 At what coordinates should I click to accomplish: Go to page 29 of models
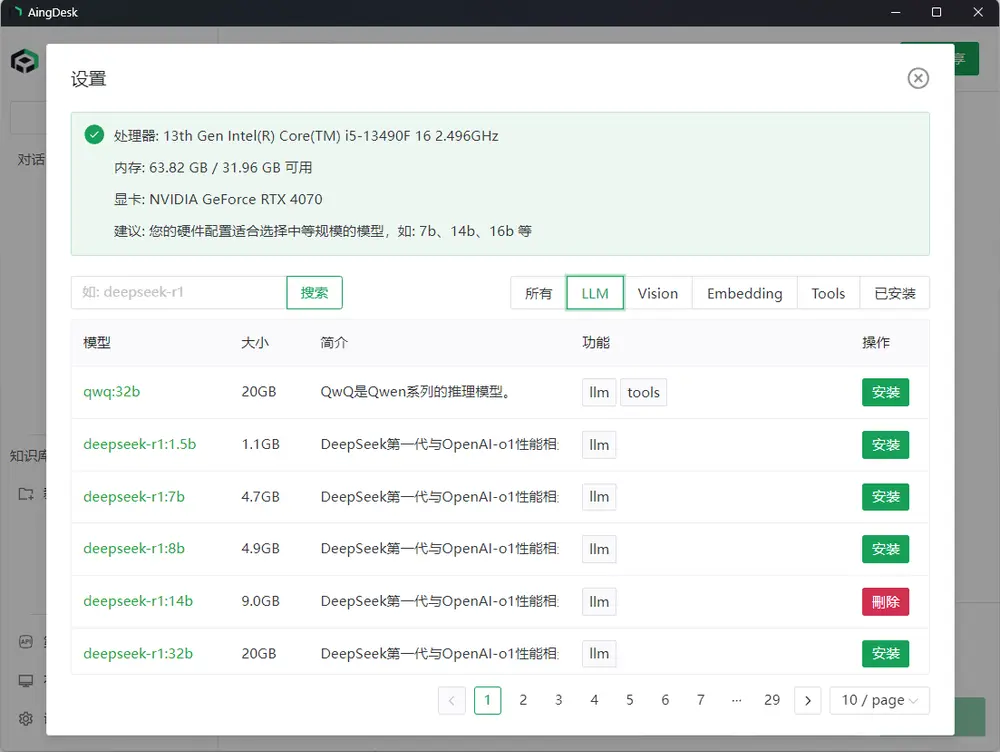tap(772, 700)
